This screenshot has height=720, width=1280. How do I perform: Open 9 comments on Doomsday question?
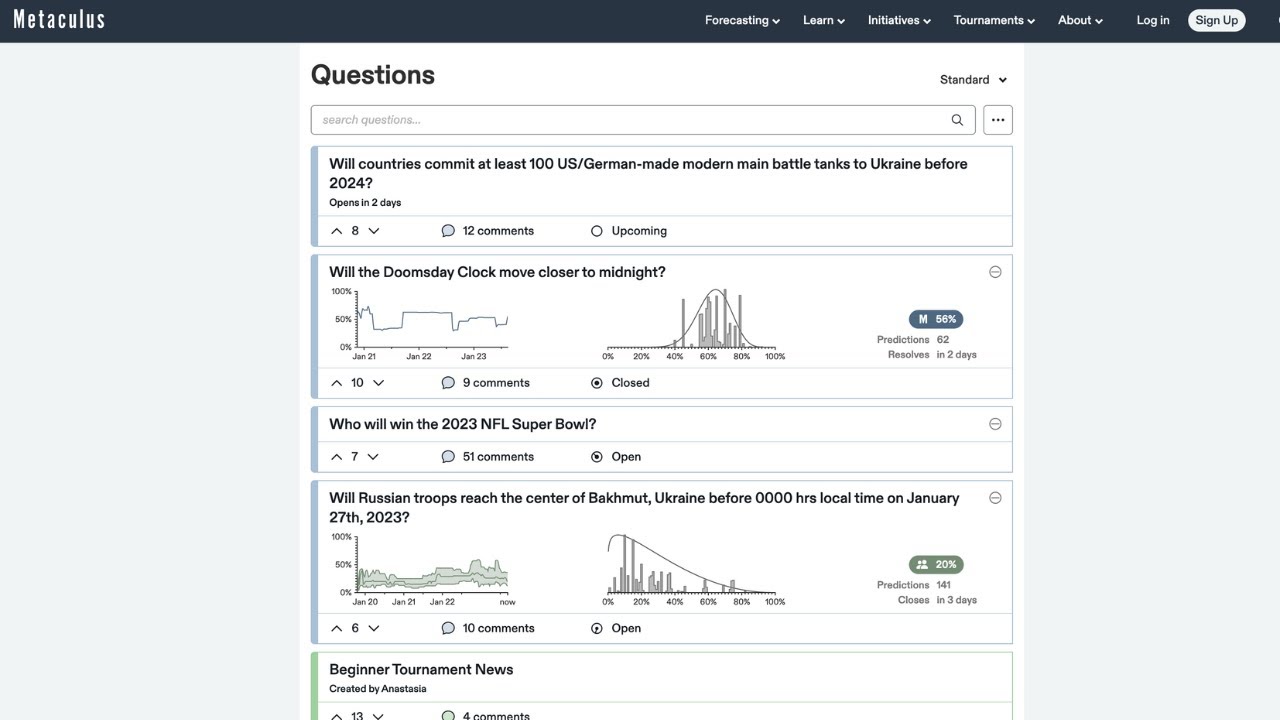click(496, 383)
